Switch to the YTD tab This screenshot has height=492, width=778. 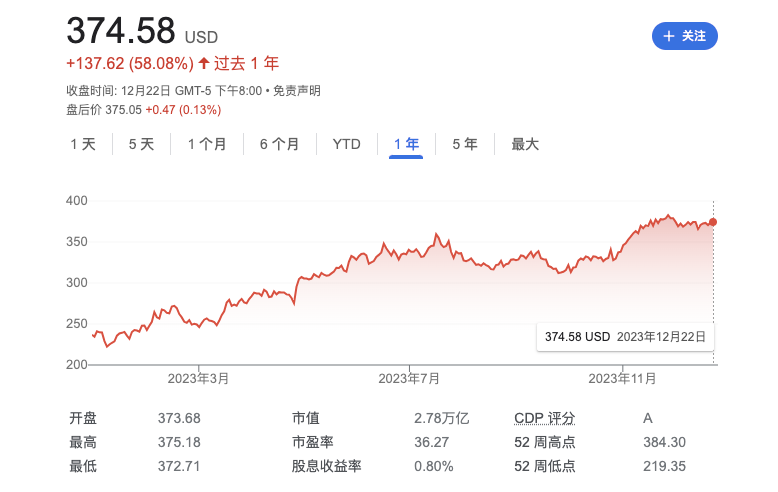(346, 144)
